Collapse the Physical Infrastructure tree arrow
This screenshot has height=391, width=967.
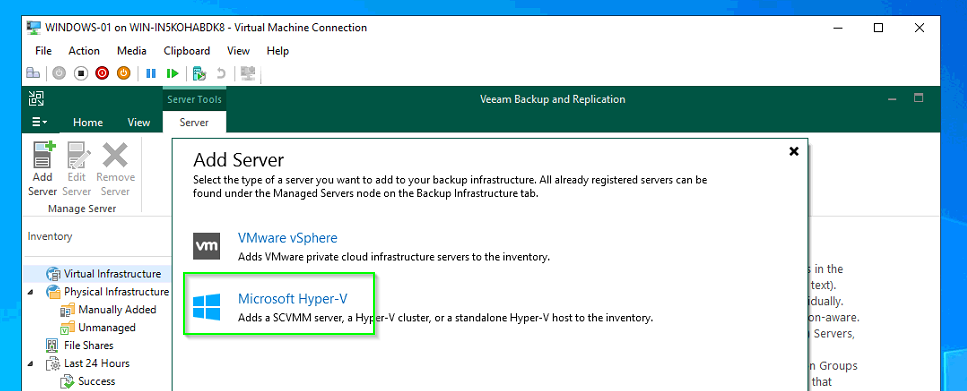pos(31,292)
